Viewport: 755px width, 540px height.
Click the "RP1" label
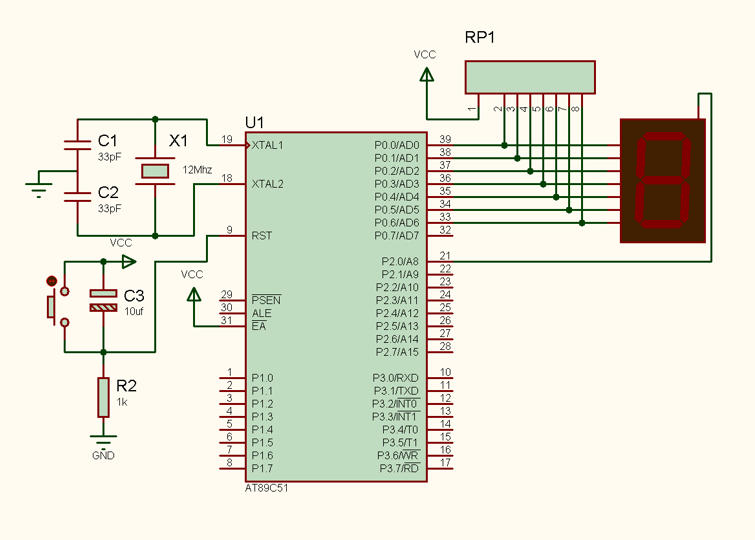tap(480, 38)
